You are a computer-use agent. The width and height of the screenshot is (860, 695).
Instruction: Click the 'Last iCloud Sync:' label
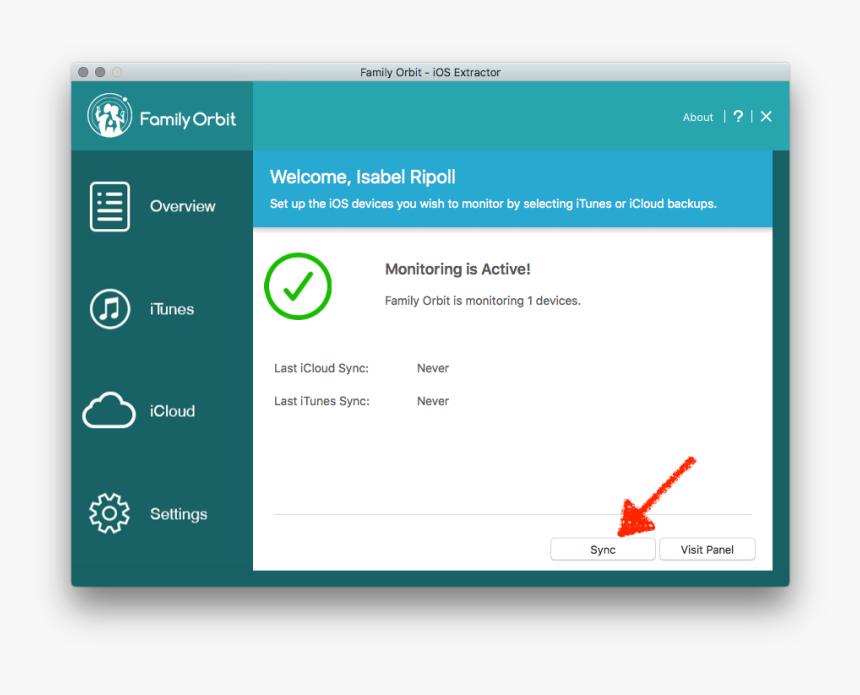321,368
